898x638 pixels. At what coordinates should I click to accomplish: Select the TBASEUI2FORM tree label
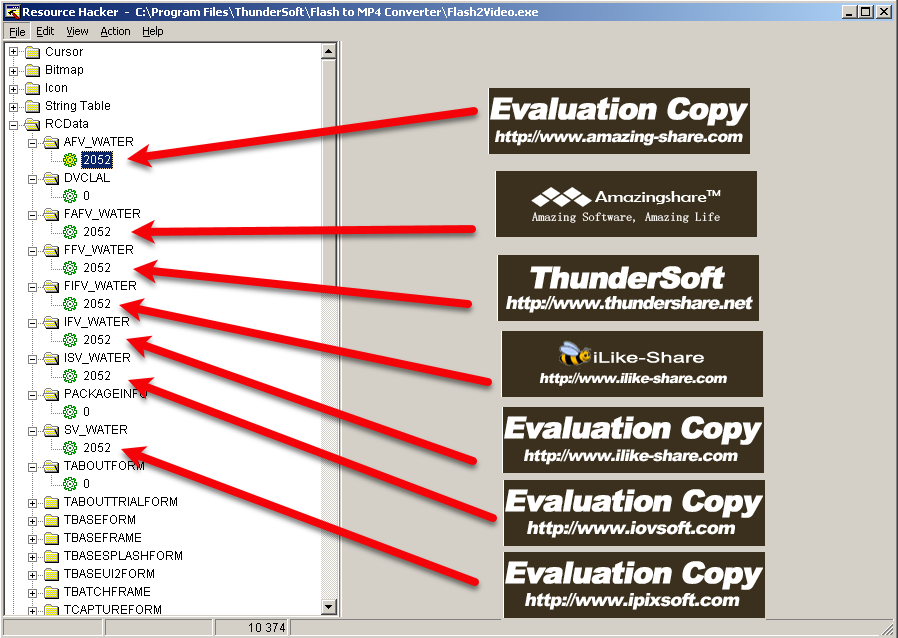(109, 574)
